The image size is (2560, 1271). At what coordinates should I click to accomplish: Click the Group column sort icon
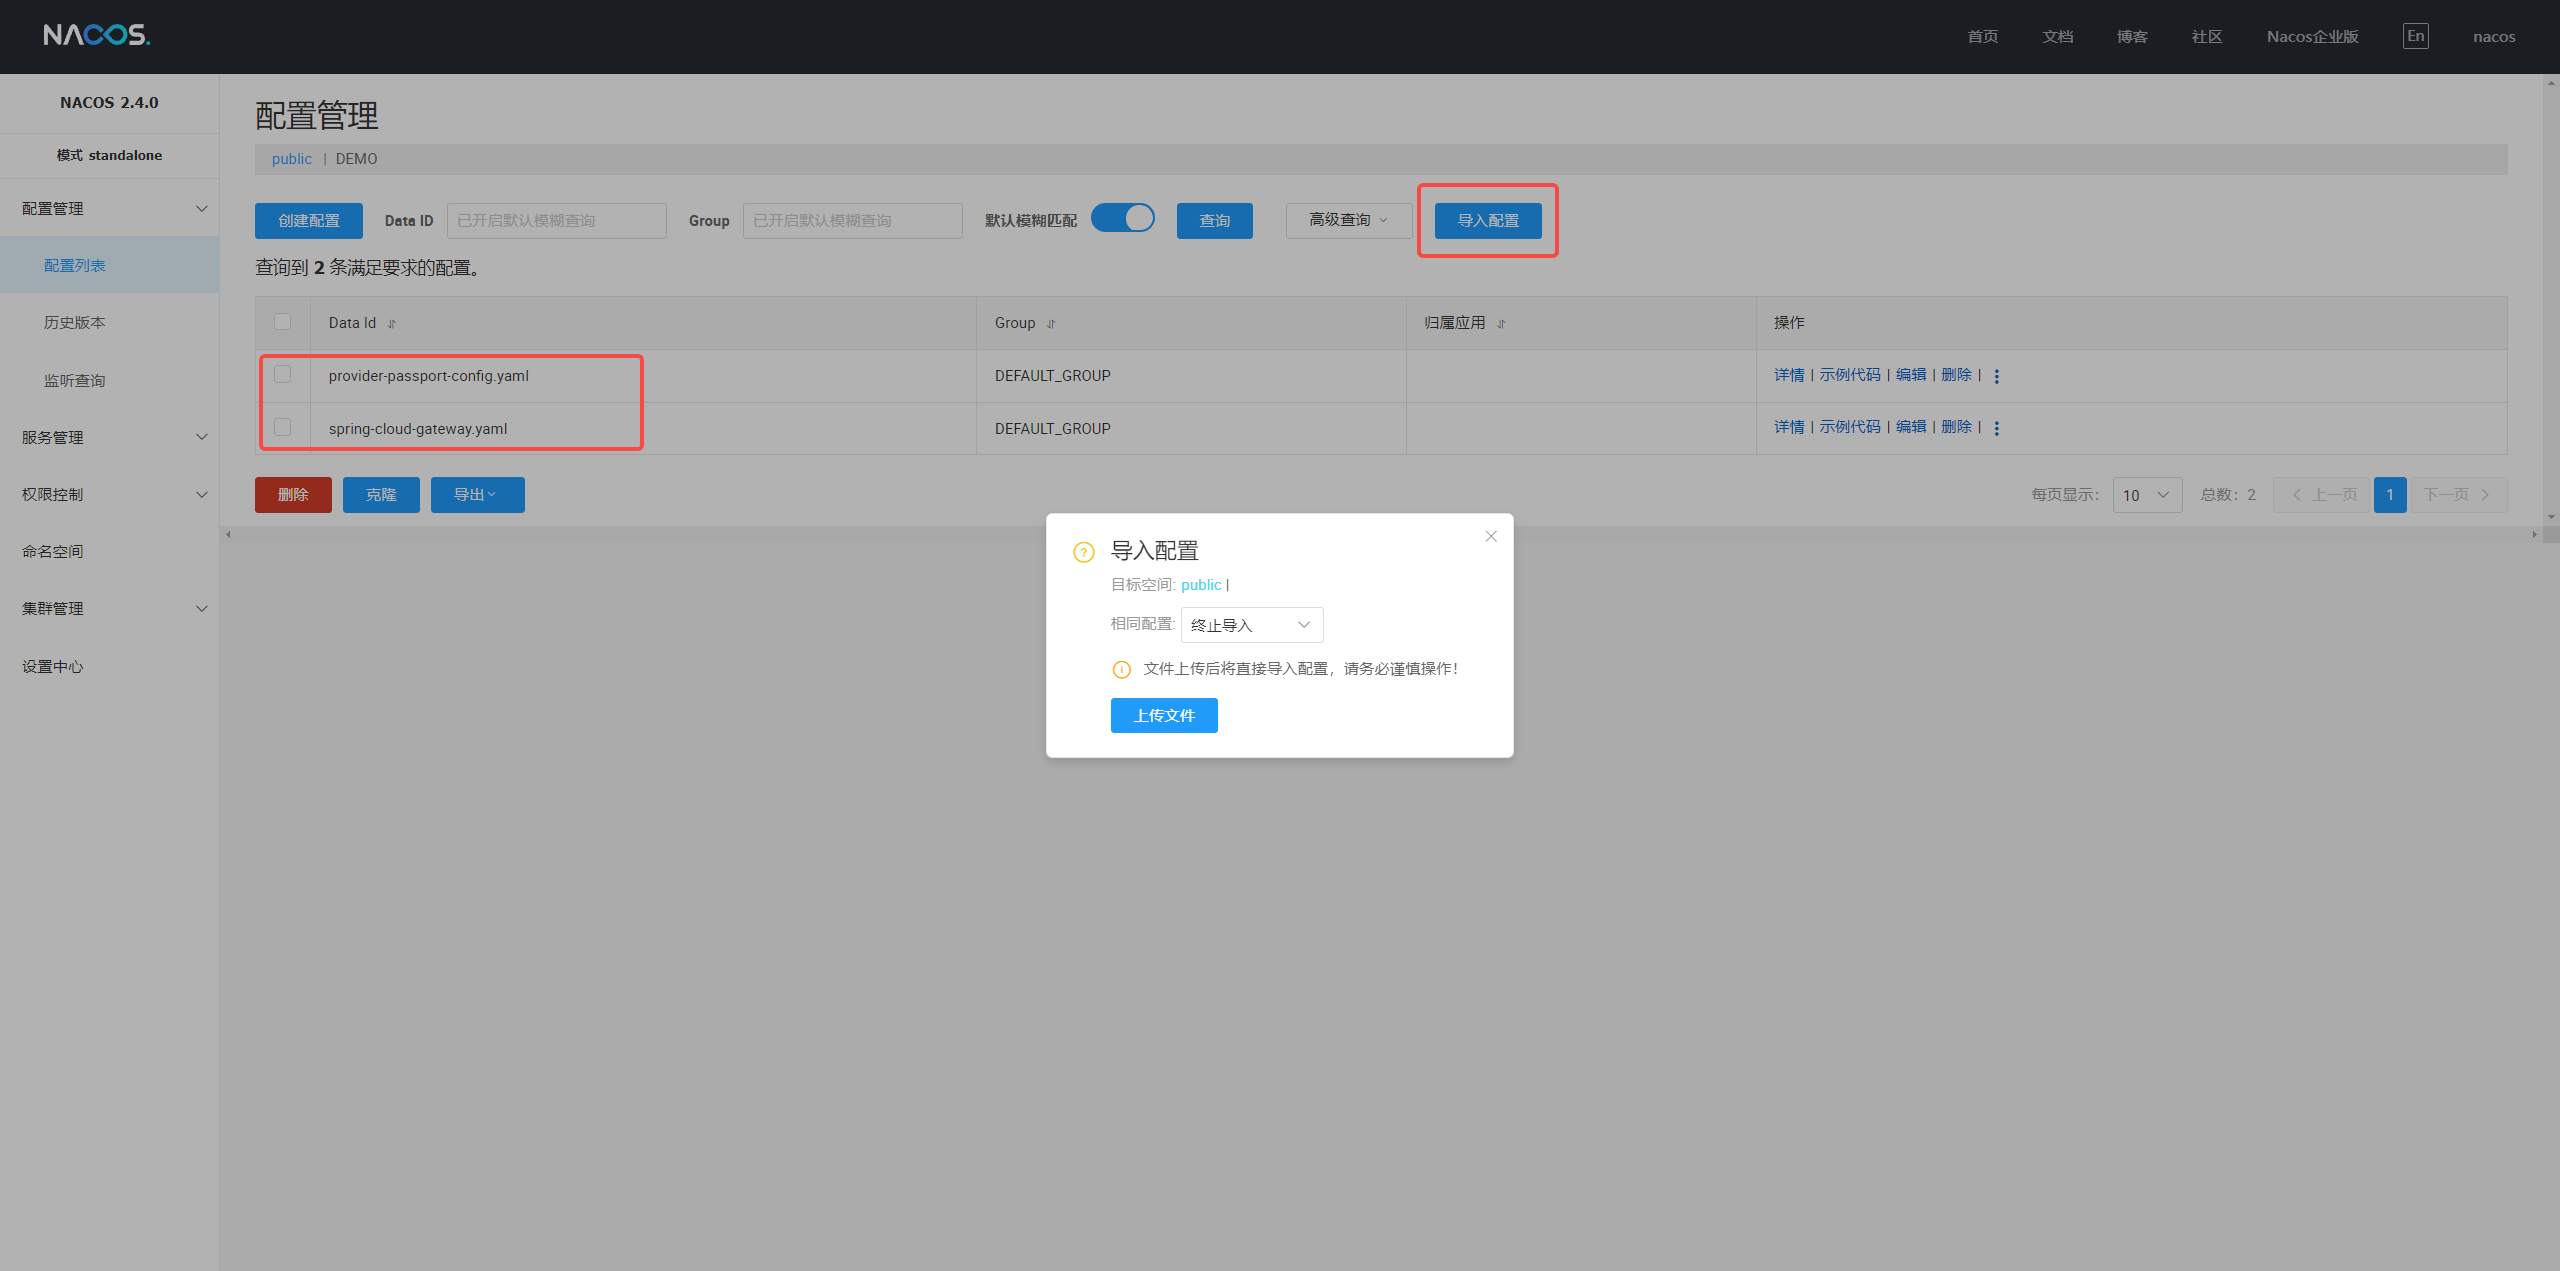click(x=1051, y=324)
